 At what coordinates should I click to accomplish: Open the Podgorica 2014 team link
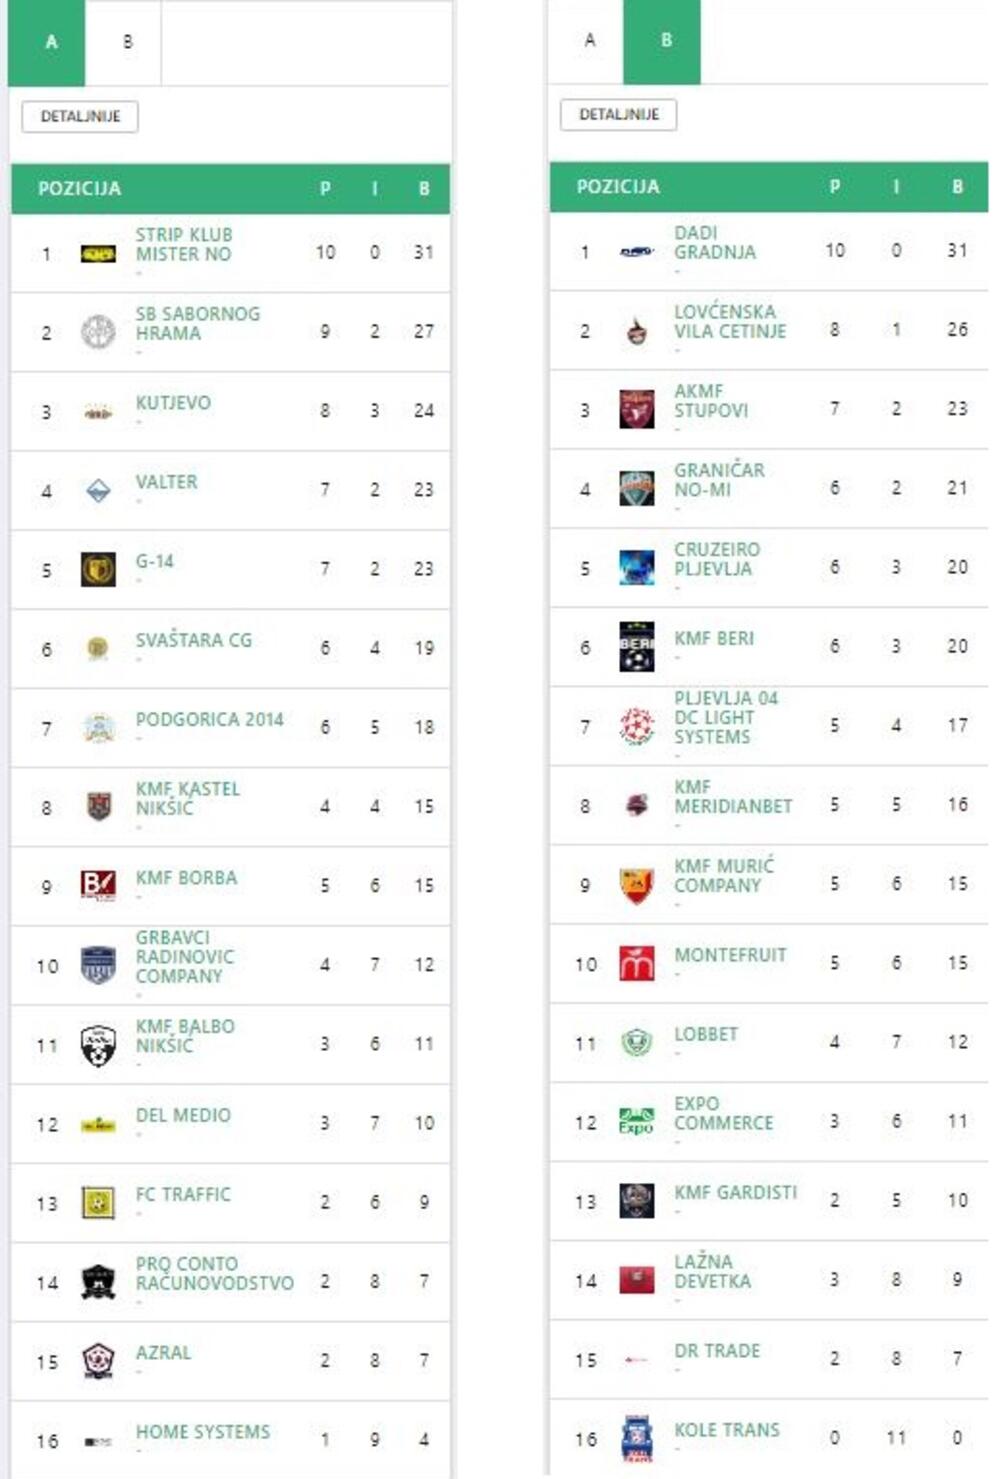click(209, 720)
